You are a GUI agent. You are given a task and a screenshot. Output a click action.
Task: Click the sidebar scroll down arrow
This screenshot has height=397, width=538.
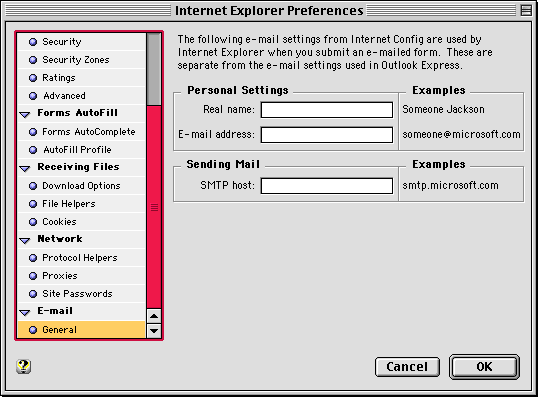(x=154, y=331)
